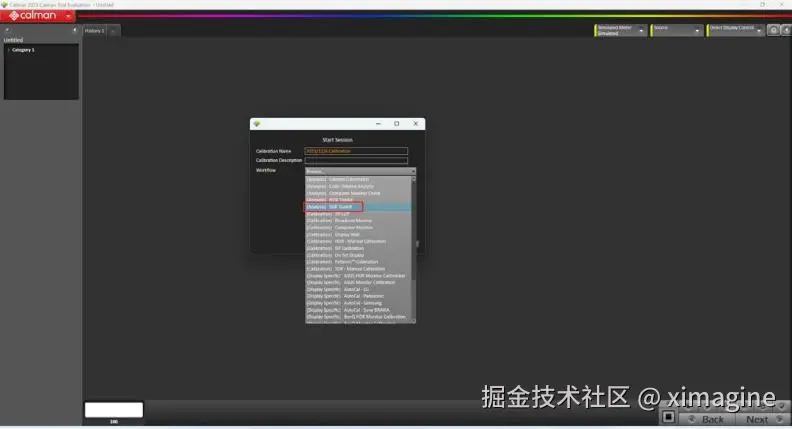Screen dimensions: 792x429
Task: Choose the HDR Toolkit analysis workflow
Action: click(359, 200)
